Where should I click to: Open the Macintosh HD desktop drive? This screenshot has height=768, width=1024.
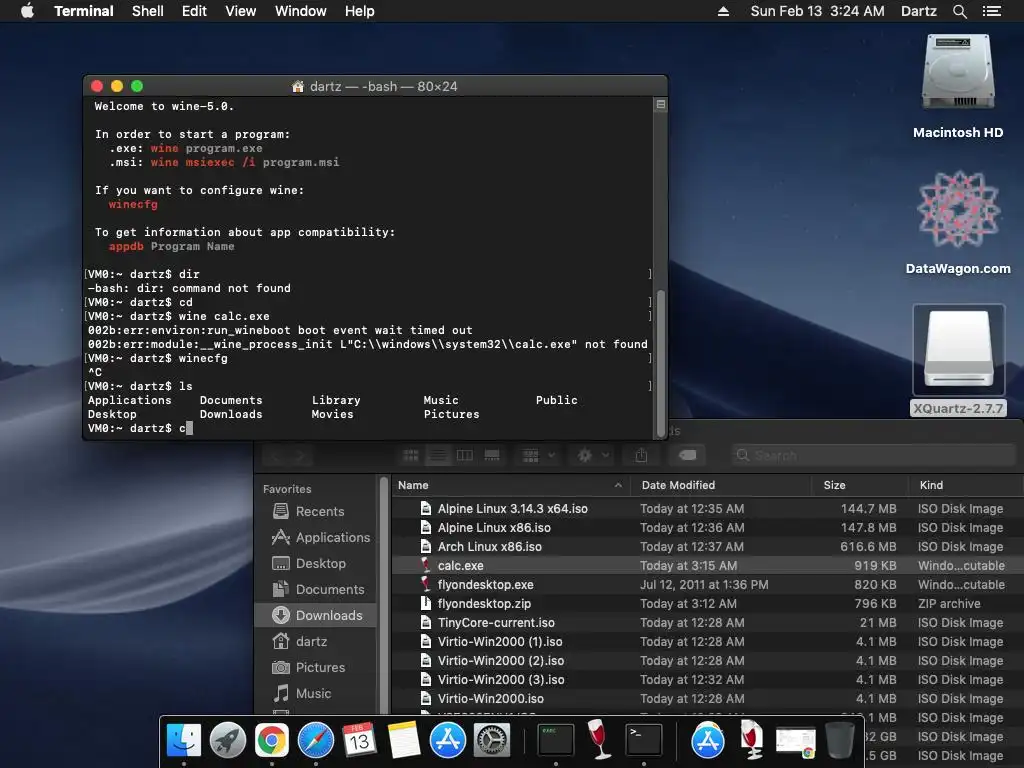coord(958,86)
